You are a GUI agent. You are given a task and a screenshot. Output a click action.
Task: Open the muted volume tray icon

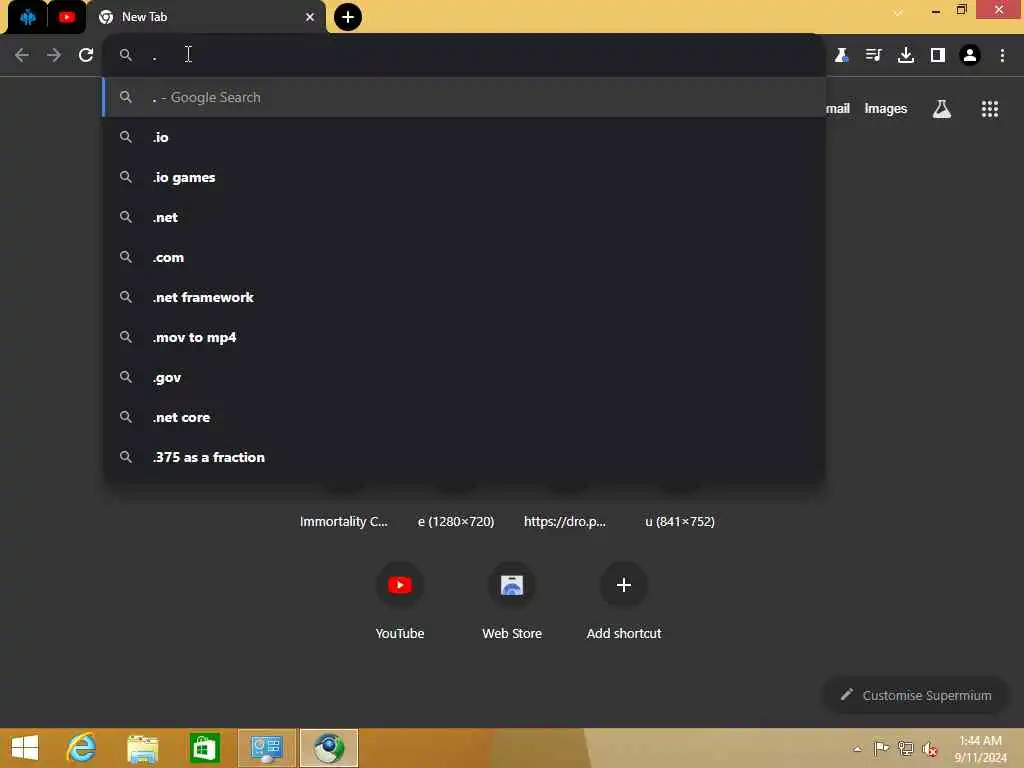pyautogui.click(x=929, y=748)
